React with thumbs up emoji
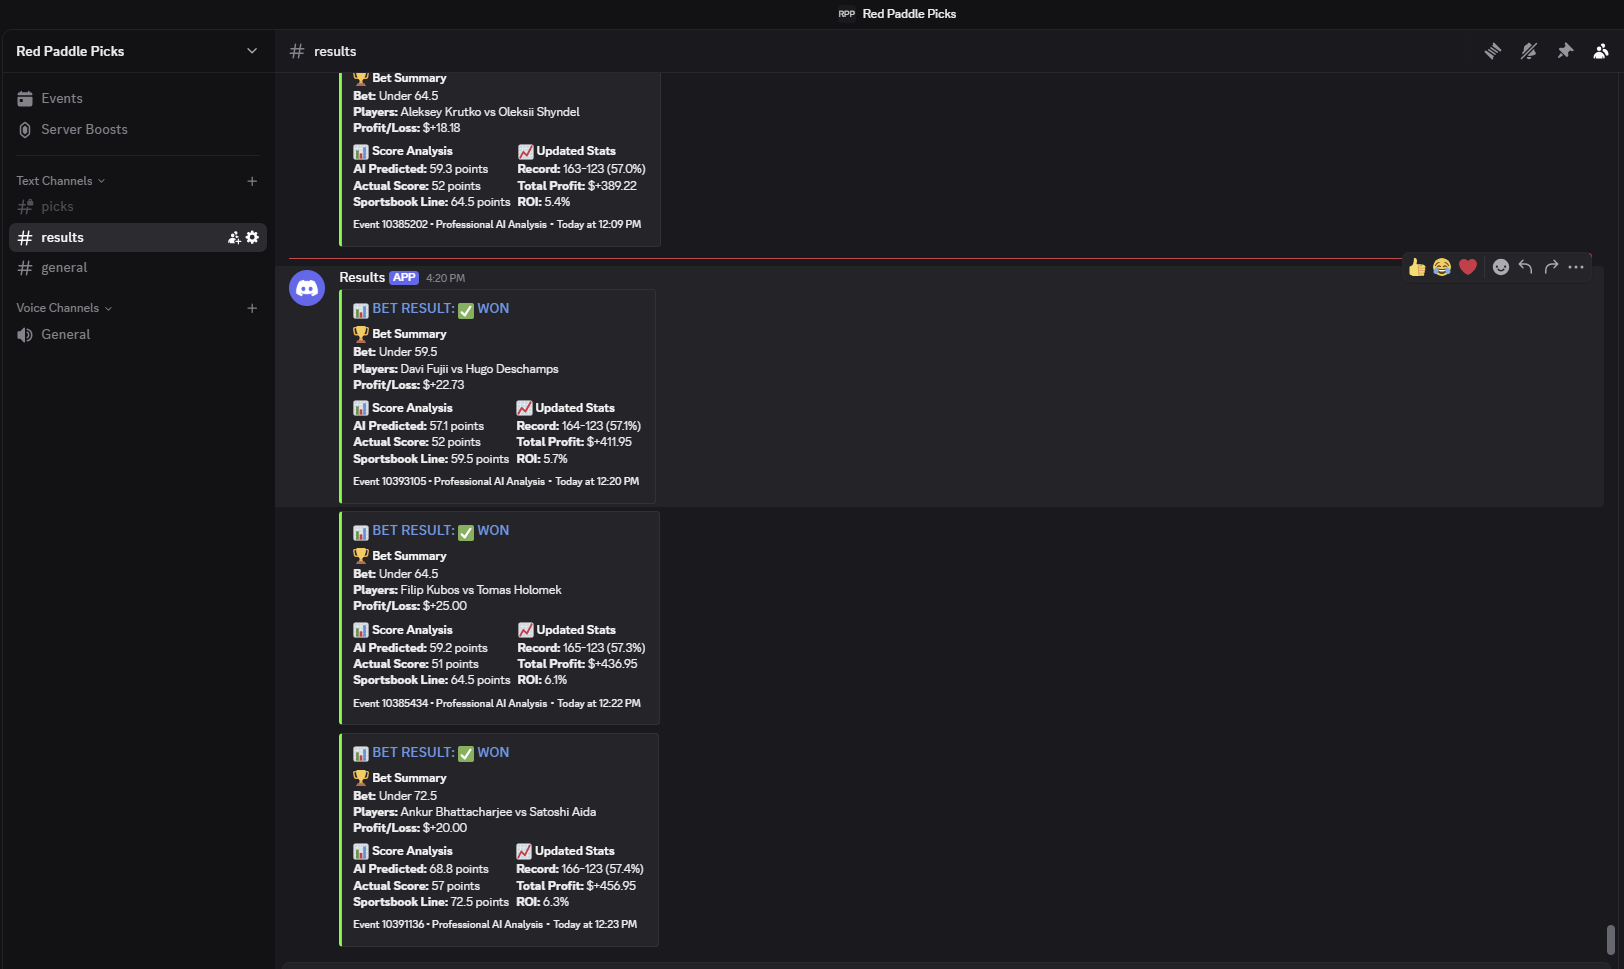The image size is (1624, 969). click(x=1416, y=267)
